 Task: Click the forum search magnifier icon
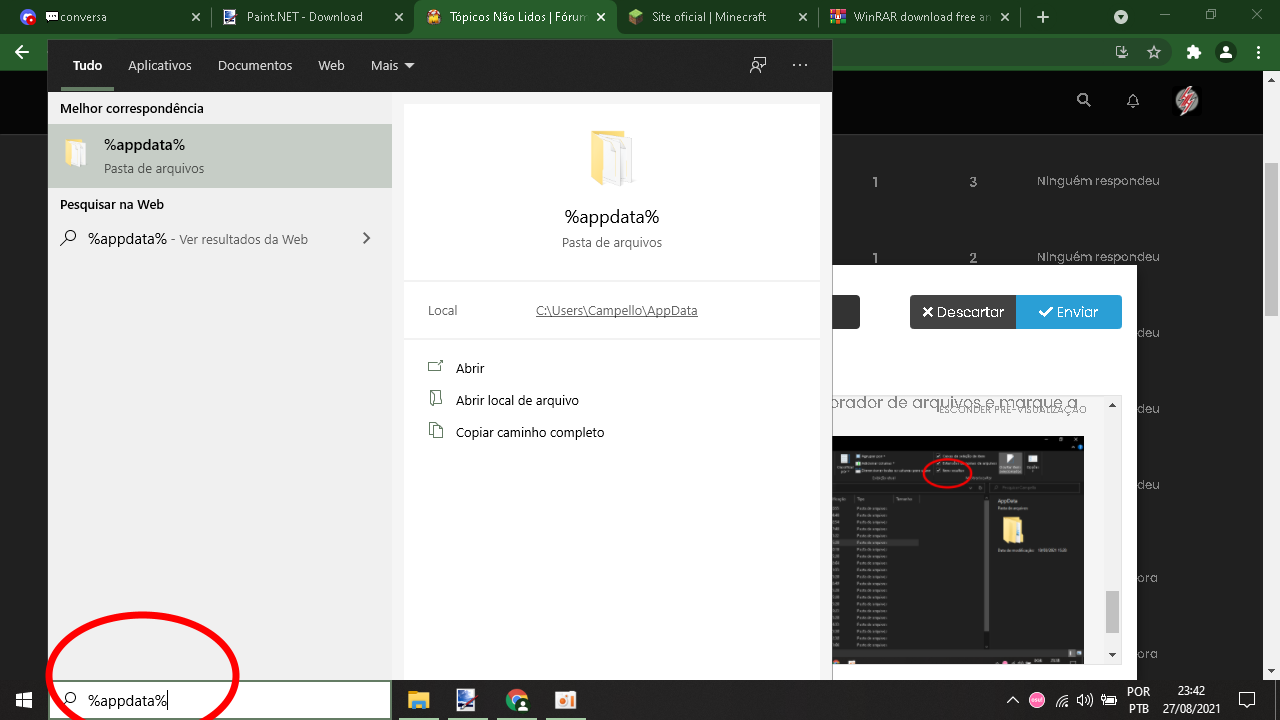point(1084,100)
